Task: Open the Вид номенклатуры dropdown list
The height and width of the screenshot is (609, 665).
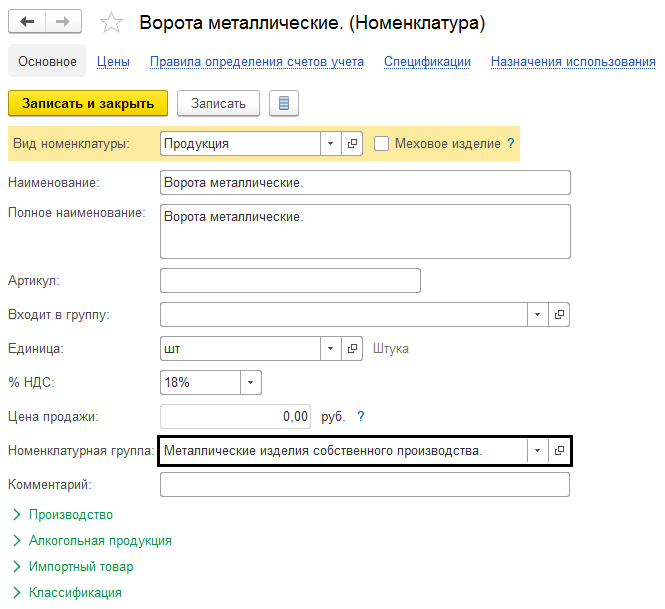Action: pyautogui.click(x=331, y=144)
